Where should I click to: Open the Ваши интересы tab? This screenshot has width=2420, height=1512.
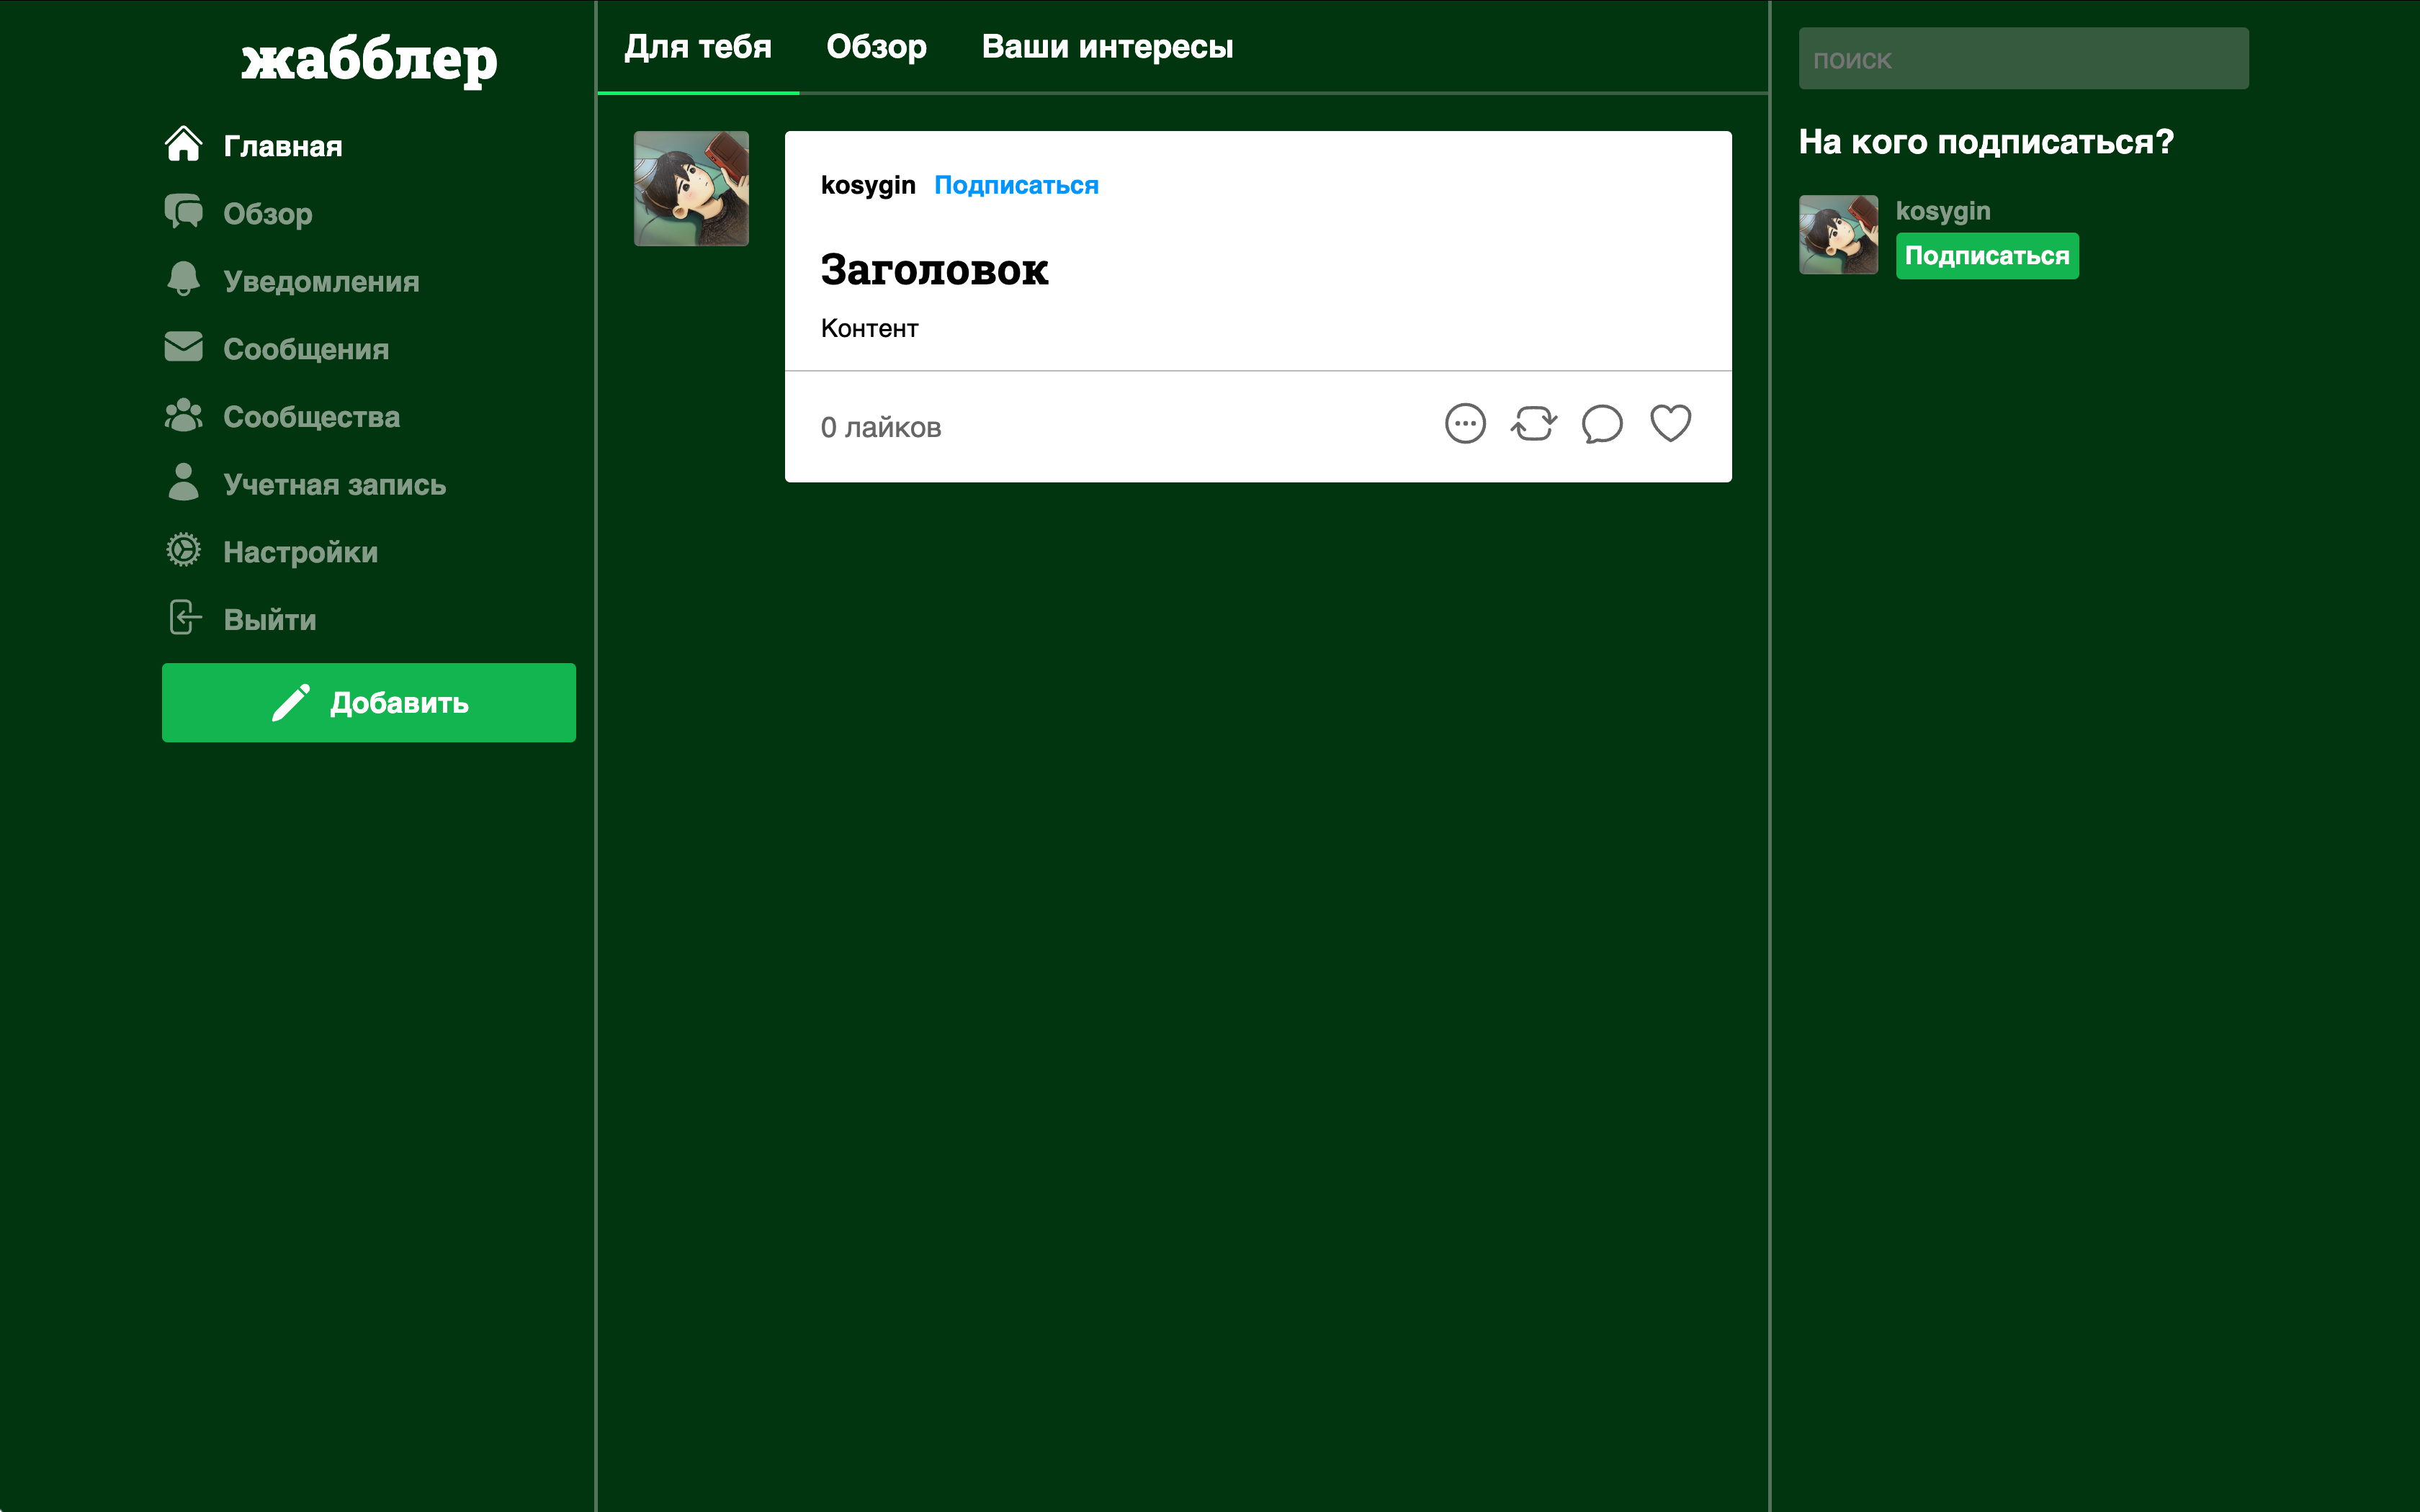1107,46
